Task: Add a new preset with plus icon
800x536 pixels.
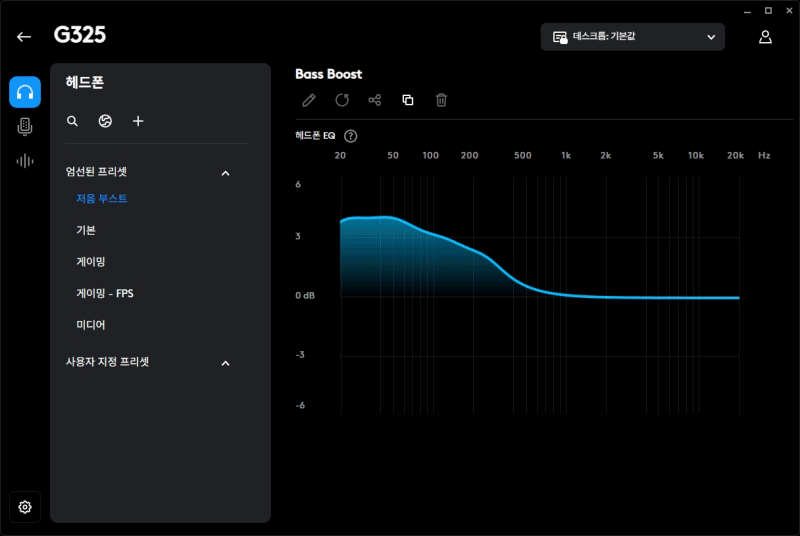Action: tap(138, 121)
